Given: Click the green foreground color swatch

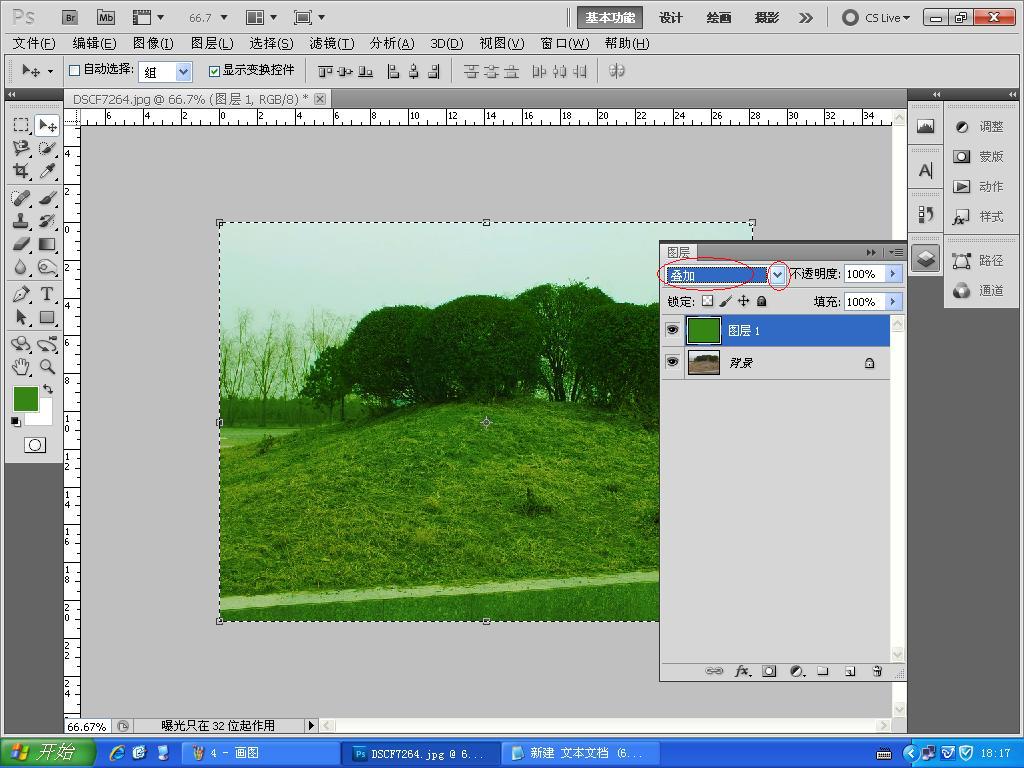Looking at the screenshot, I should point(25,398).
